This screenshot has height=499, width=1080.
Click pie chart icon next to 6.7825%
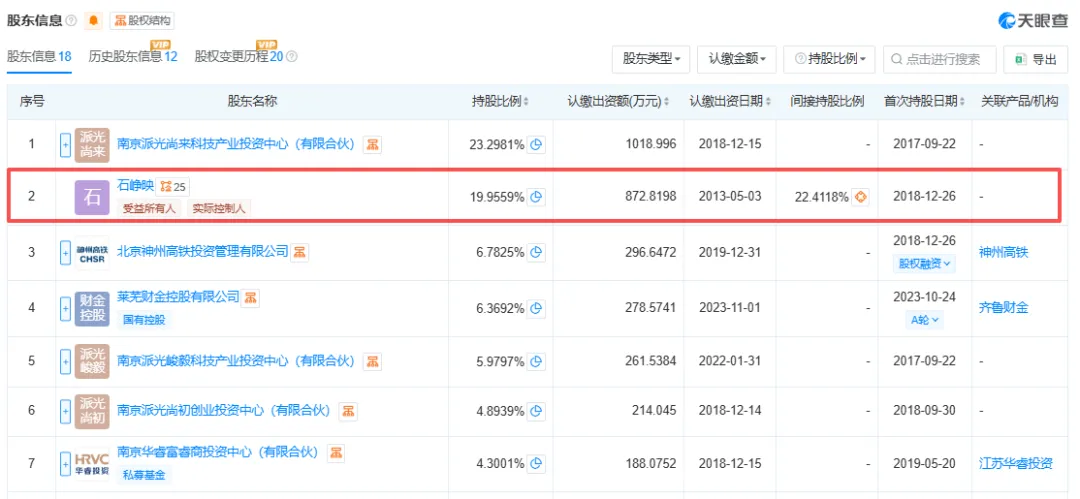[537, 252]
